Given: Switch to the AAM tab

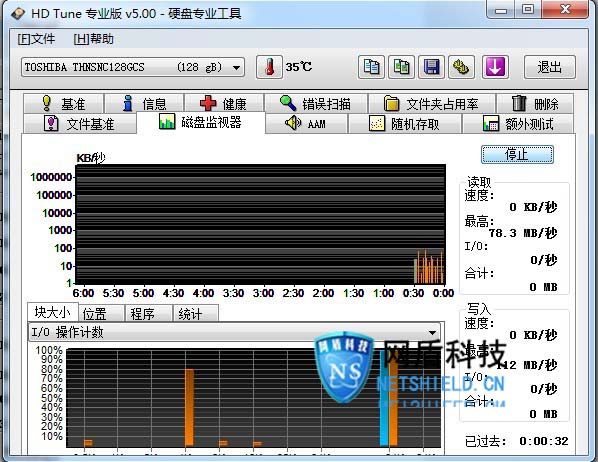Looking at the screenshot, I should 306,124.
